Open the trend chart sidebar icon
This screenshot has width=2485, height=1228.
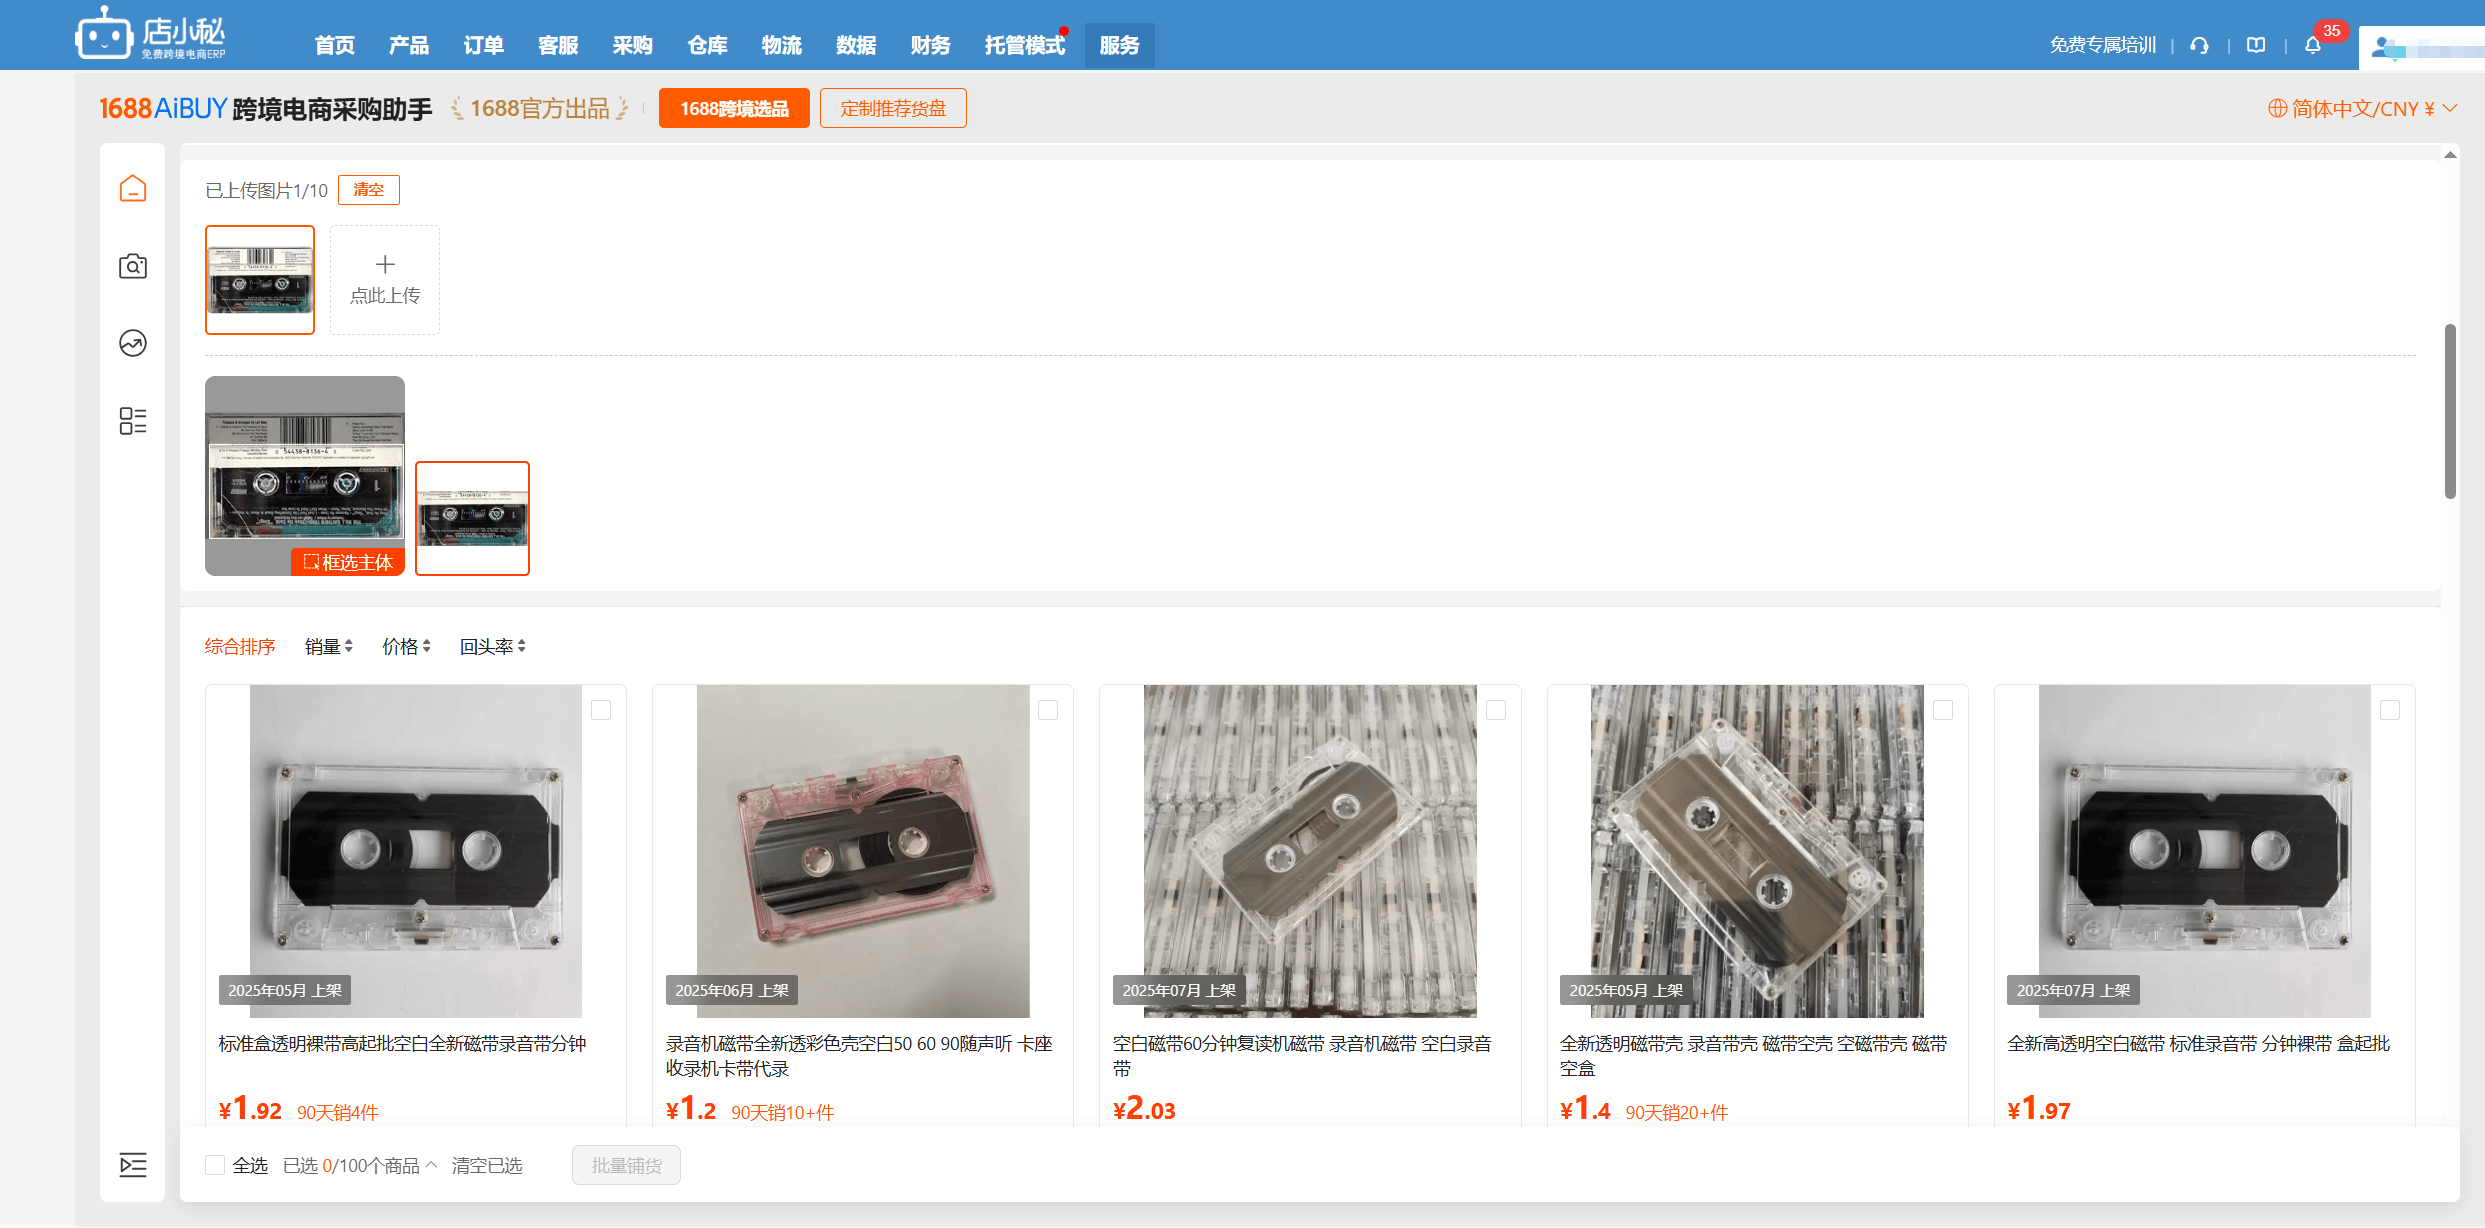pyautogui.click(x=133, y=343)
